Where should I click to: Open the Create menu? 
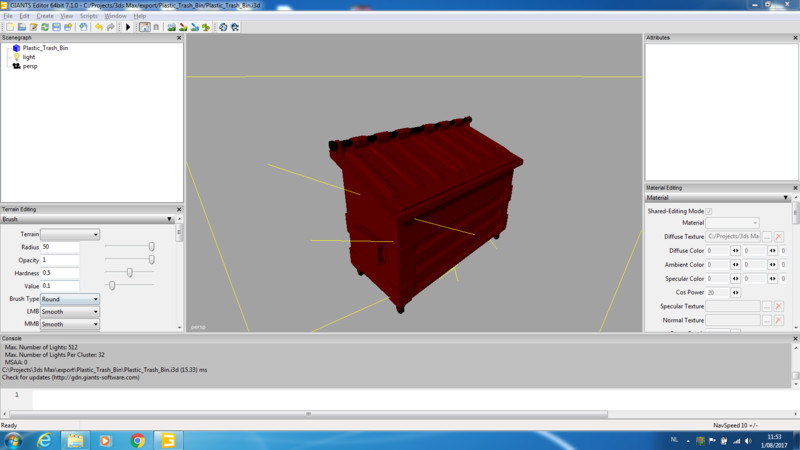point(45,17)
